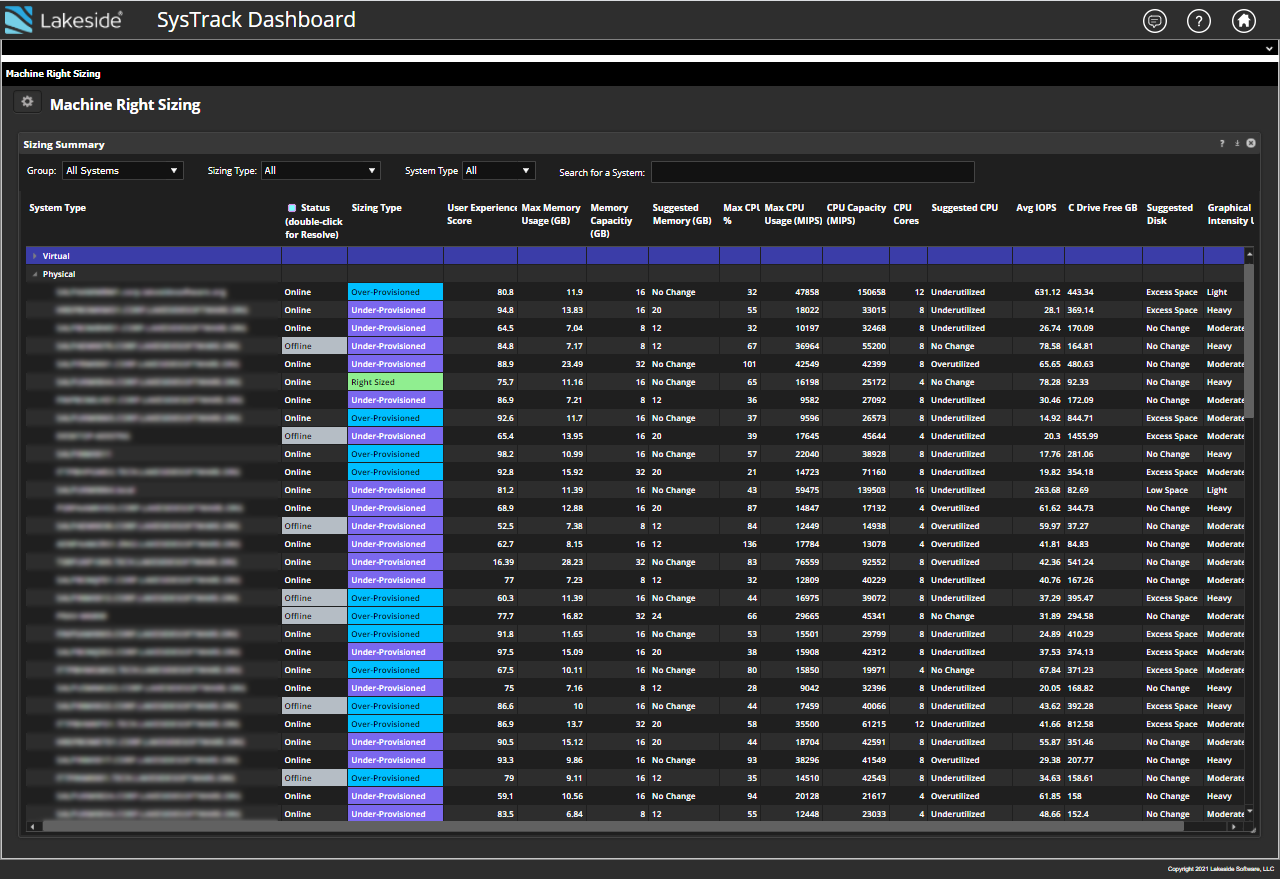Click the question-mark help icon in the header
1280x879 pixels.
(x=1199, y=20)
